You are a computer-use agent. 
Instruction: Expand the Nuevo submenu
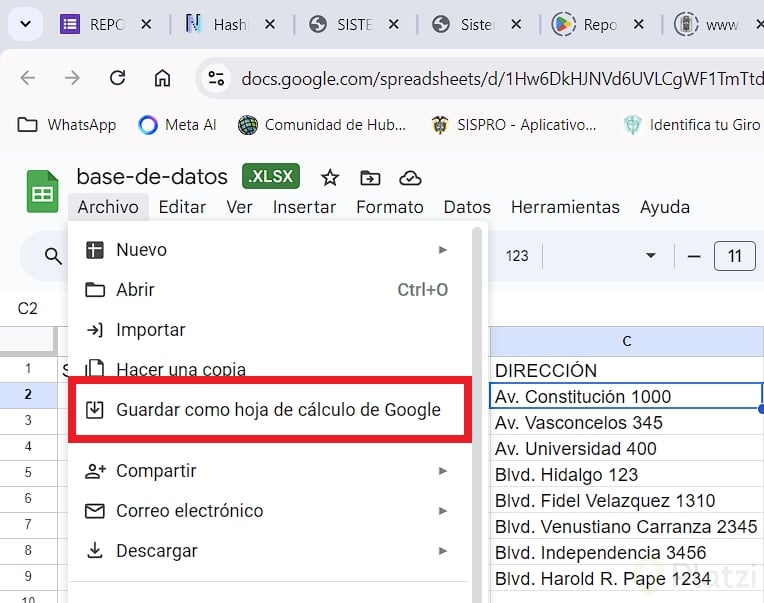coord(269,250)
